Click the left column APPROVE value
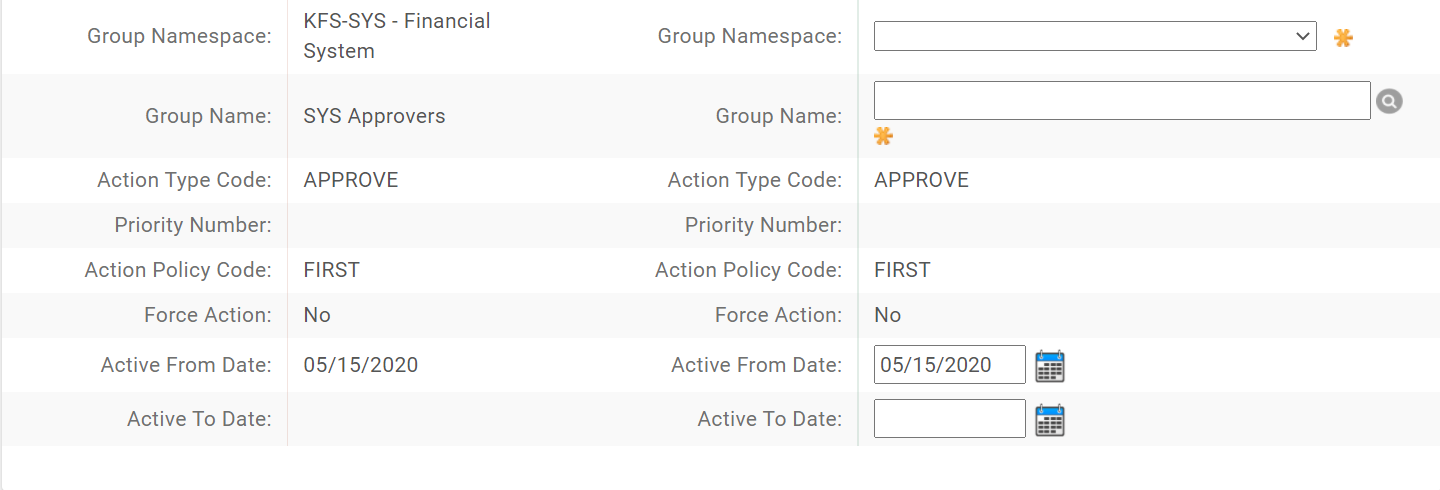The height and width of the screenshot is (490, 1440). pos(350,180)
